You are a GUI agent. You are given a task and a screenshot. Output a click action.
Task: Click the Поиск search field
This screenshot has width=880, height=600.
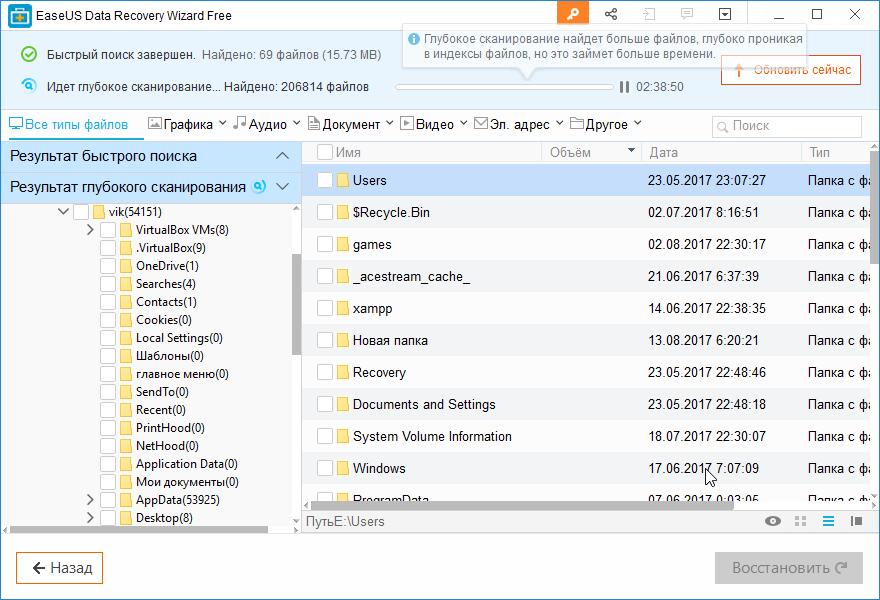point(787,127)
